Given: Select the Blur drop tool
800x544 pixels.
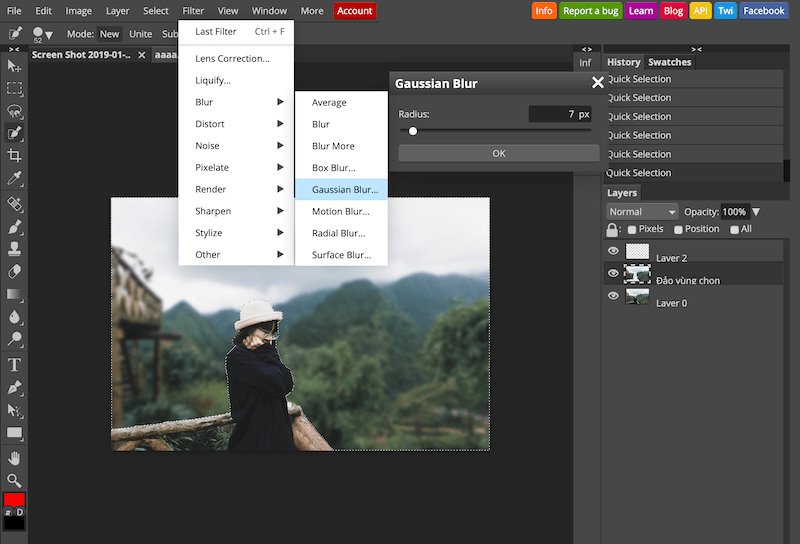Looking at the screenshot, I should (14, 317).
